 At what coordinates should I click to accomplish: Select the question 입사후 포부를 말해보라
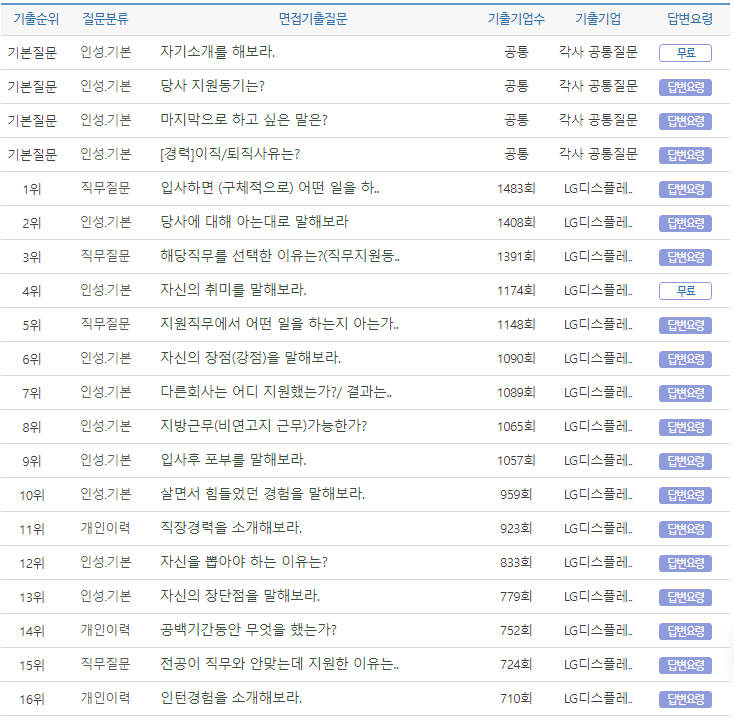(x=233, y=461)
